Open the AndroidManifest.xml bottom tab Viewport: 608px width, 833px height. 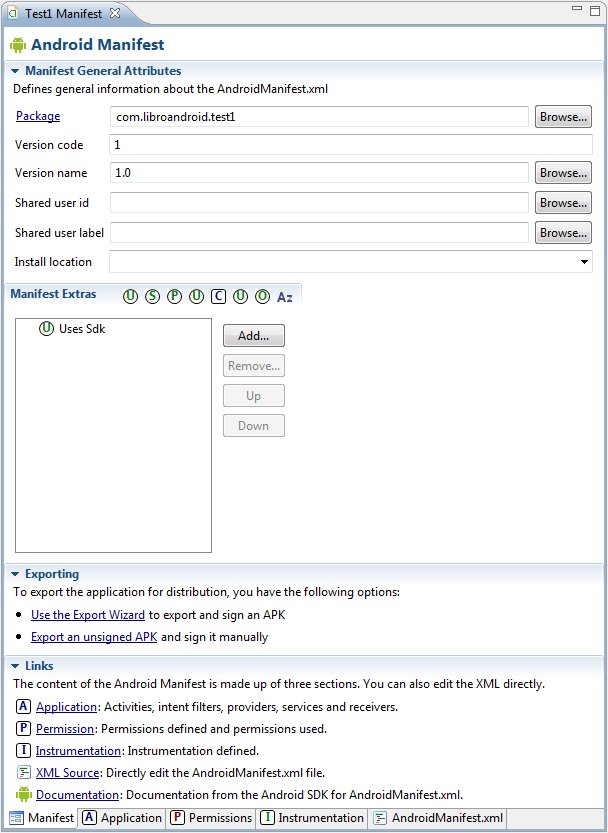point(438,818)
